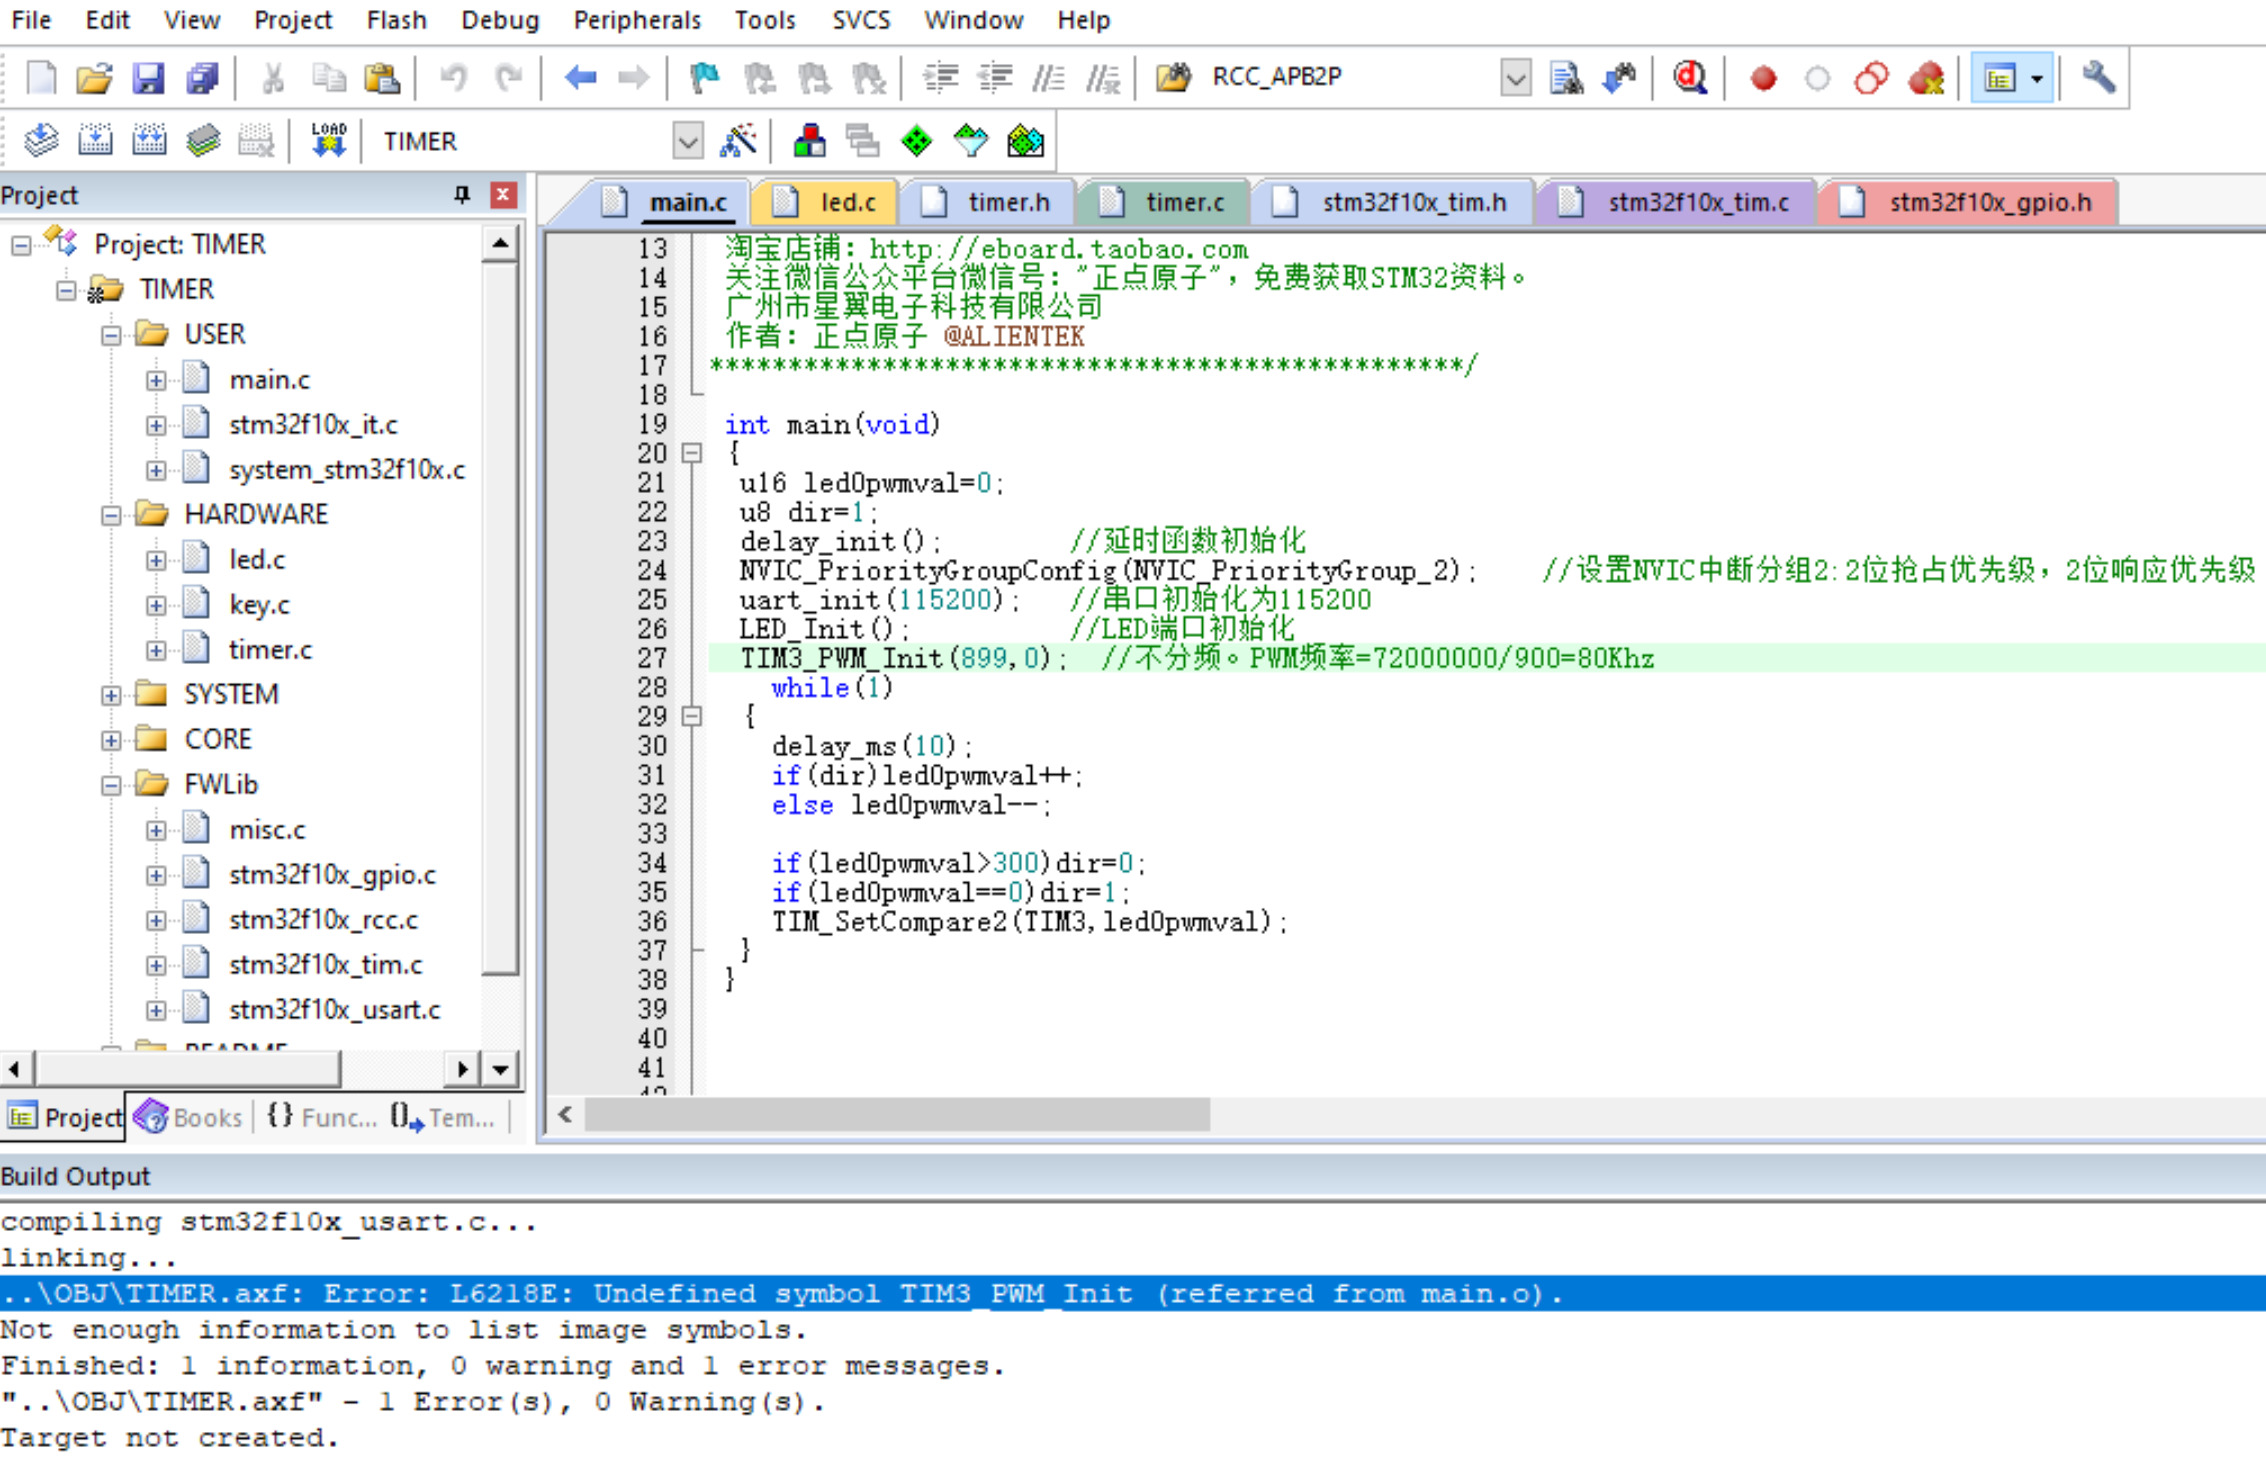Viewport: 2266px width, 1457px height.
Task: Open the Configuration wrench dialog
Action: (2100, 77)
